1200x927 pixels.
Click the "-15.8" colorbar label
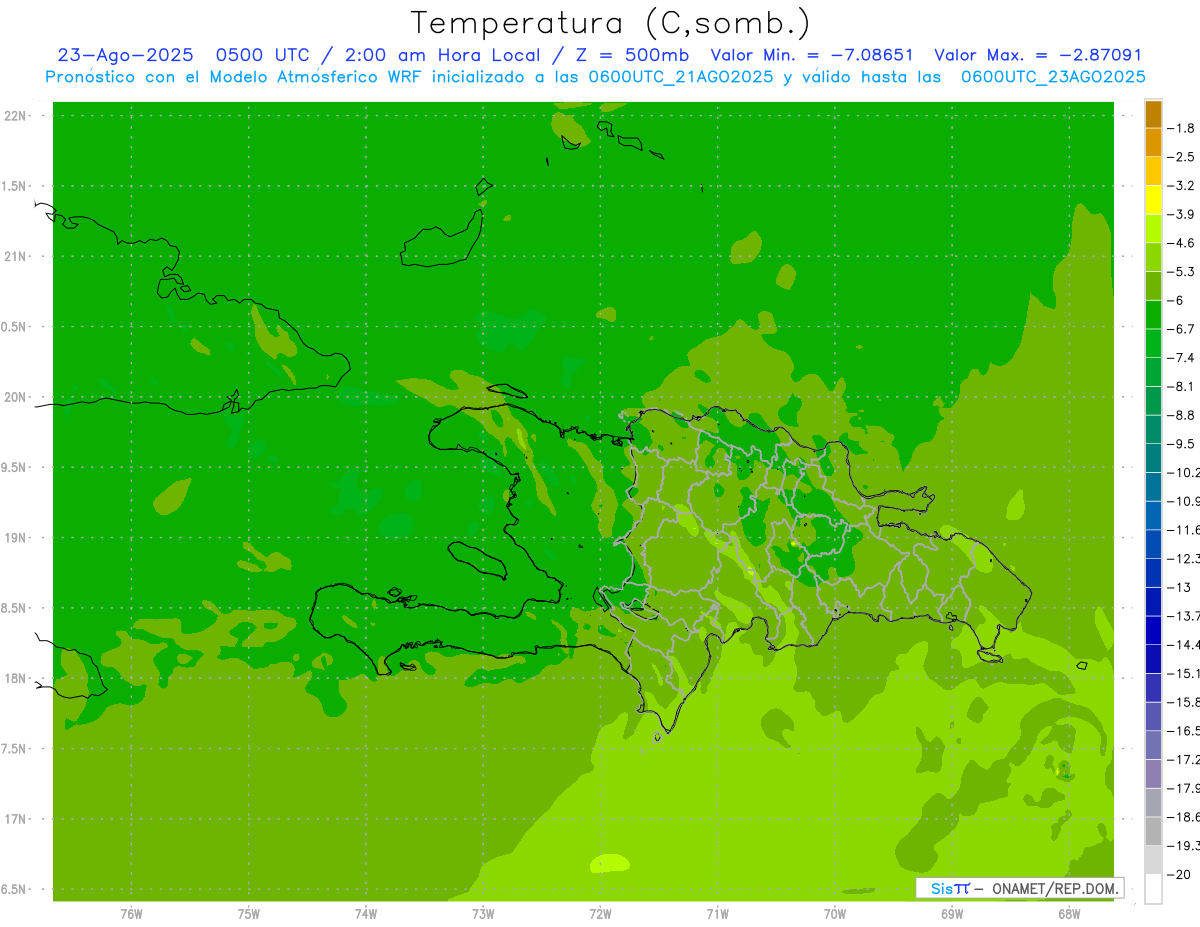[1184, 702]
